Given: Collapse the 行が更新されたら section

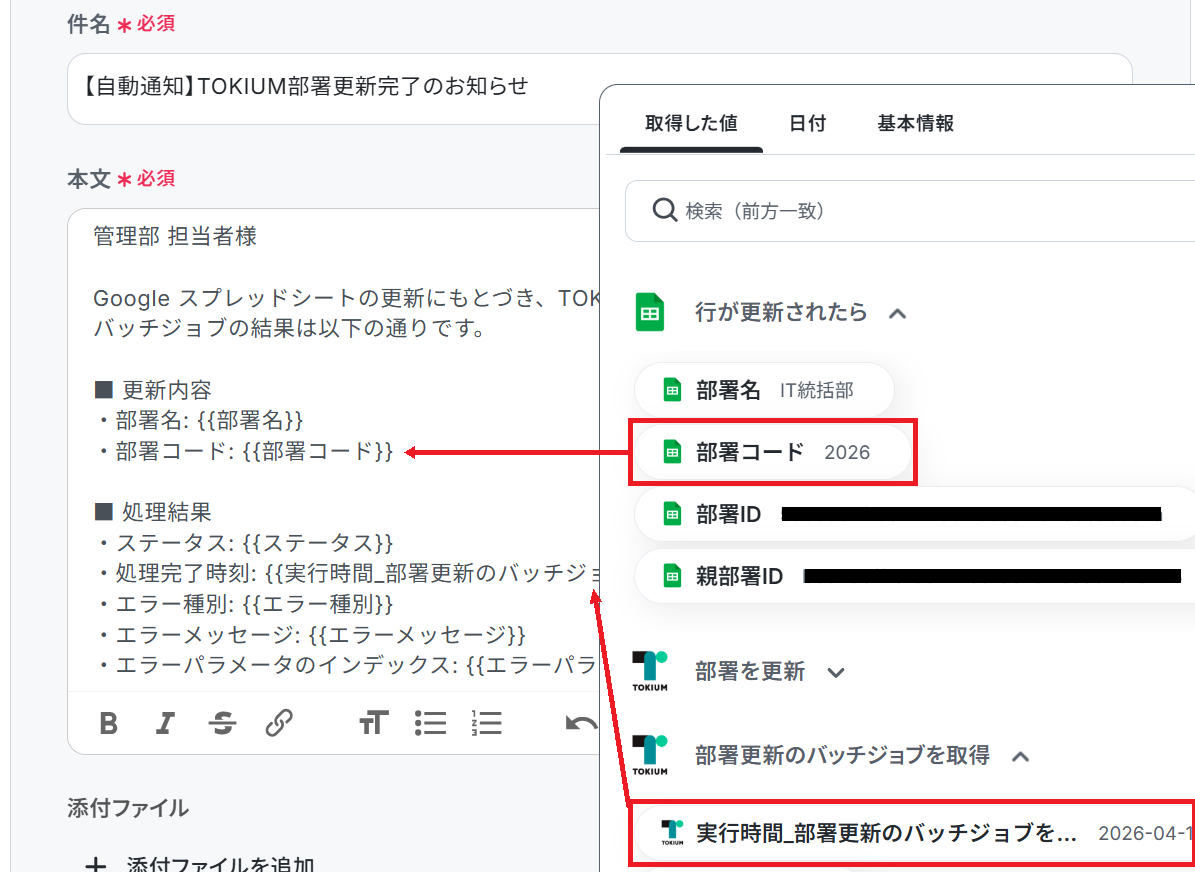Looking at the screenshot, I should [898, 313].
